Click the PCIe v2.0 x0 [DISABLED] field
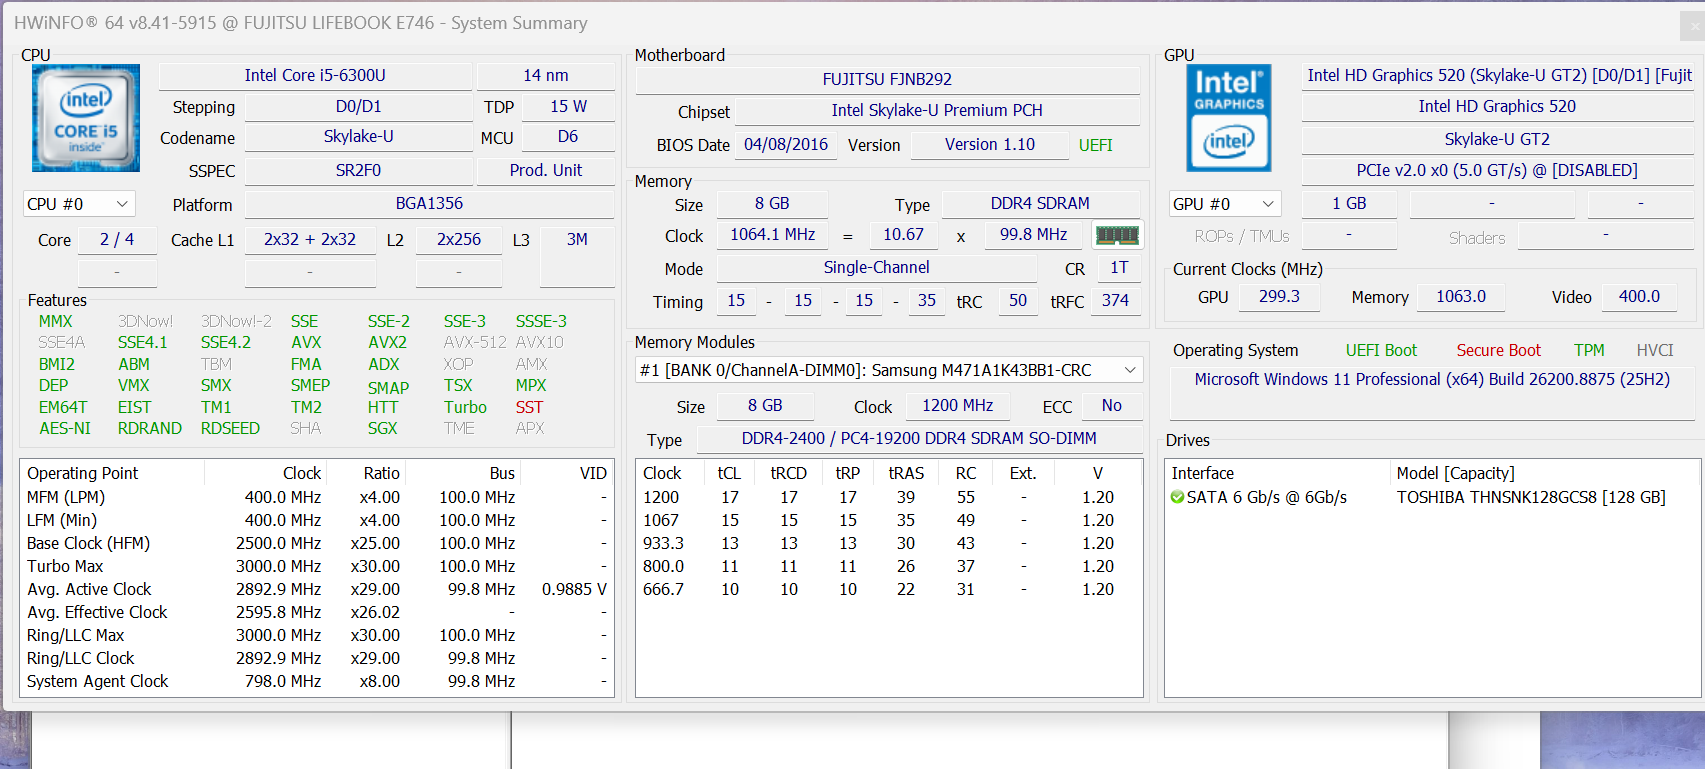The image size is (1705, 769). coord(1497,171)
